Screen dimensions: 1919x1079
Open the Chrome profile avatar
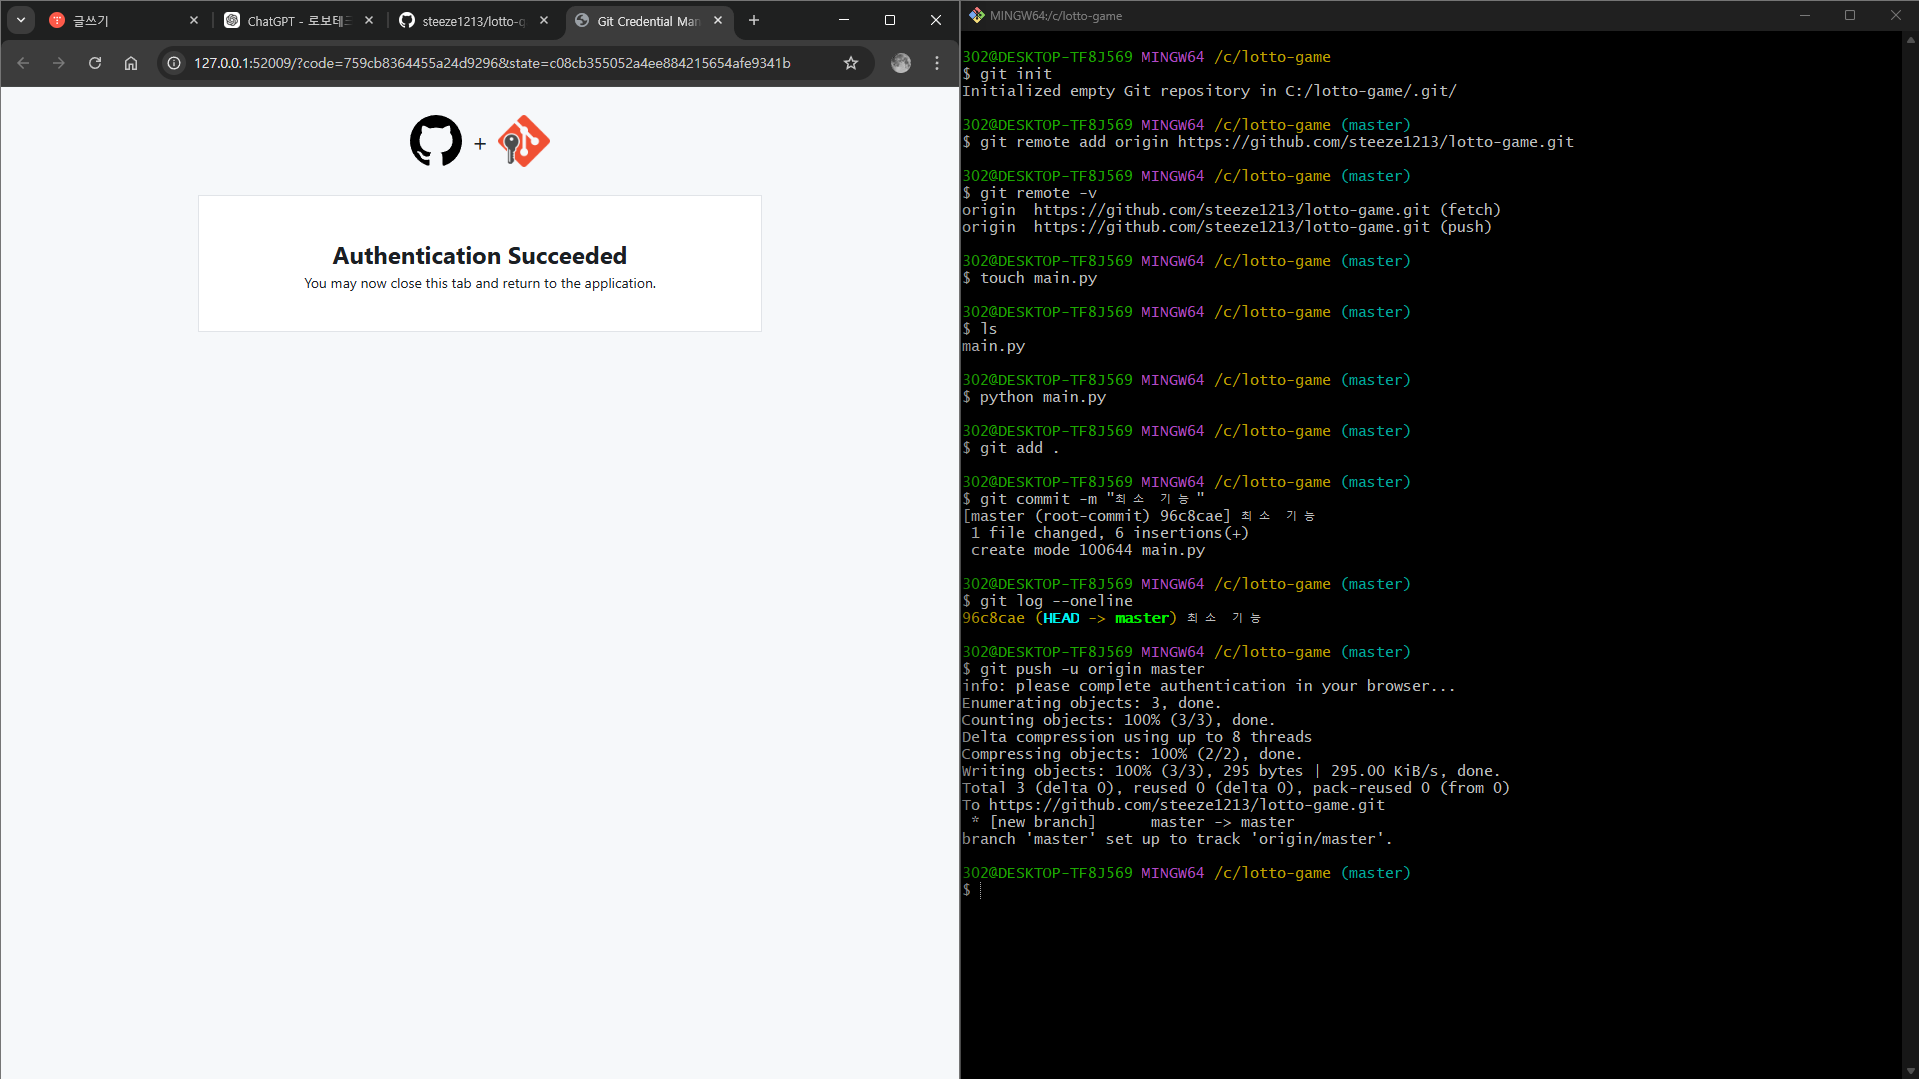(x=901, y=63)
